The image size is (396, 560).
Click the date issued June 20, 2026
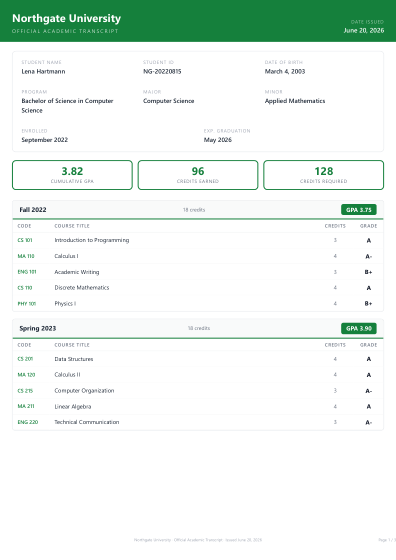(x=364, y=31)
